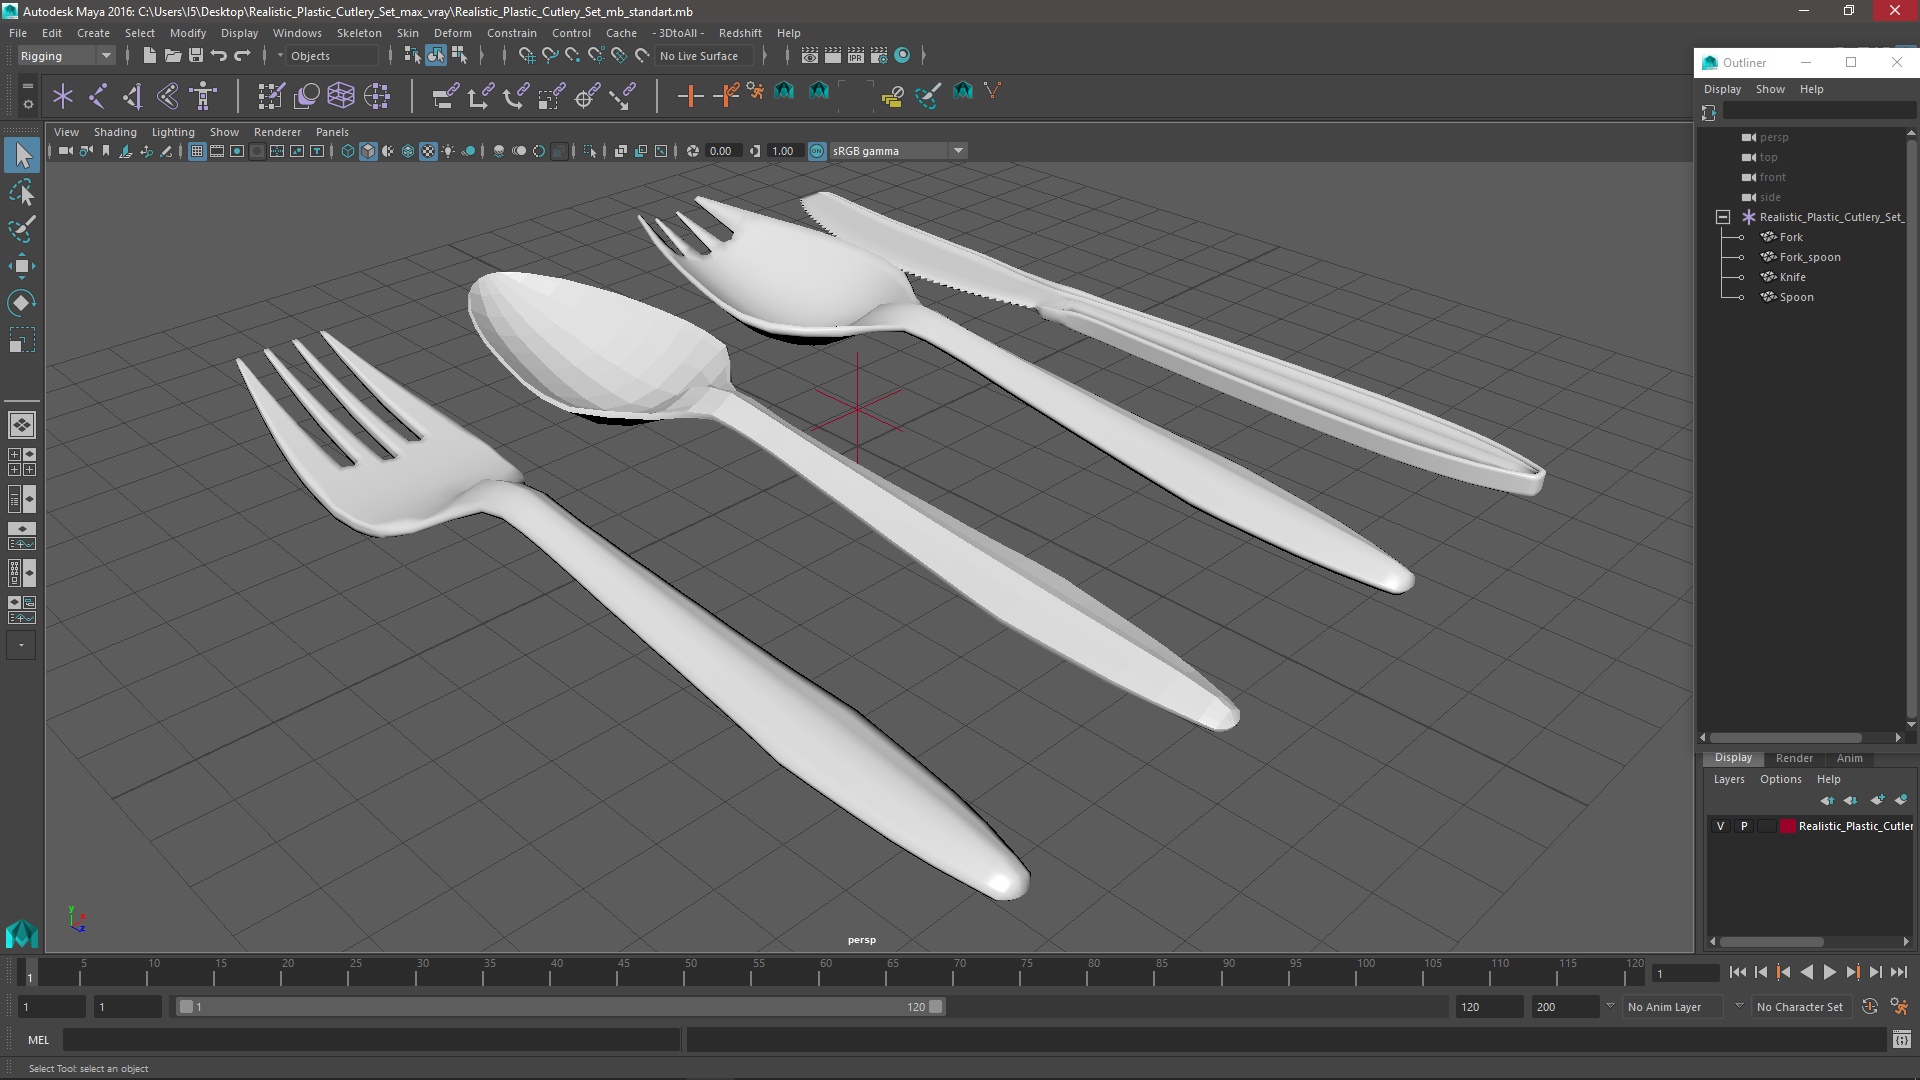Viewport: 1920px width, 1080px height.
Task: Activate the Paint Selection tool
Action: click(22, 229)
